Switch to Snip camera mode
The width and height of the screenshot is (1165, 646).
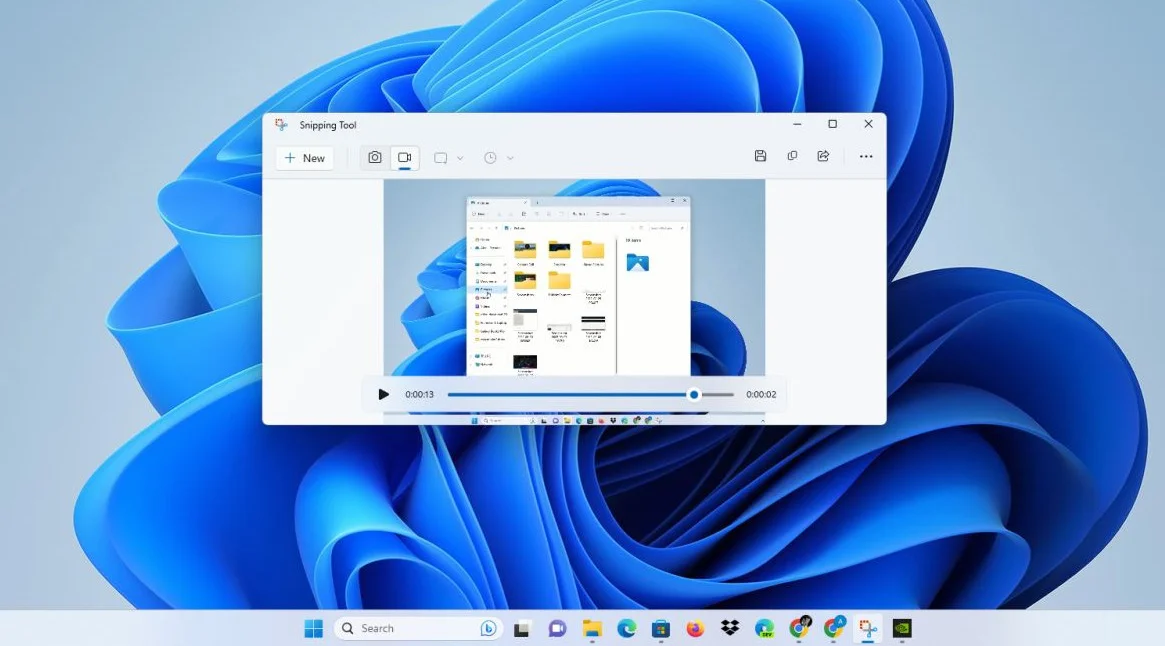pos(375,158)
